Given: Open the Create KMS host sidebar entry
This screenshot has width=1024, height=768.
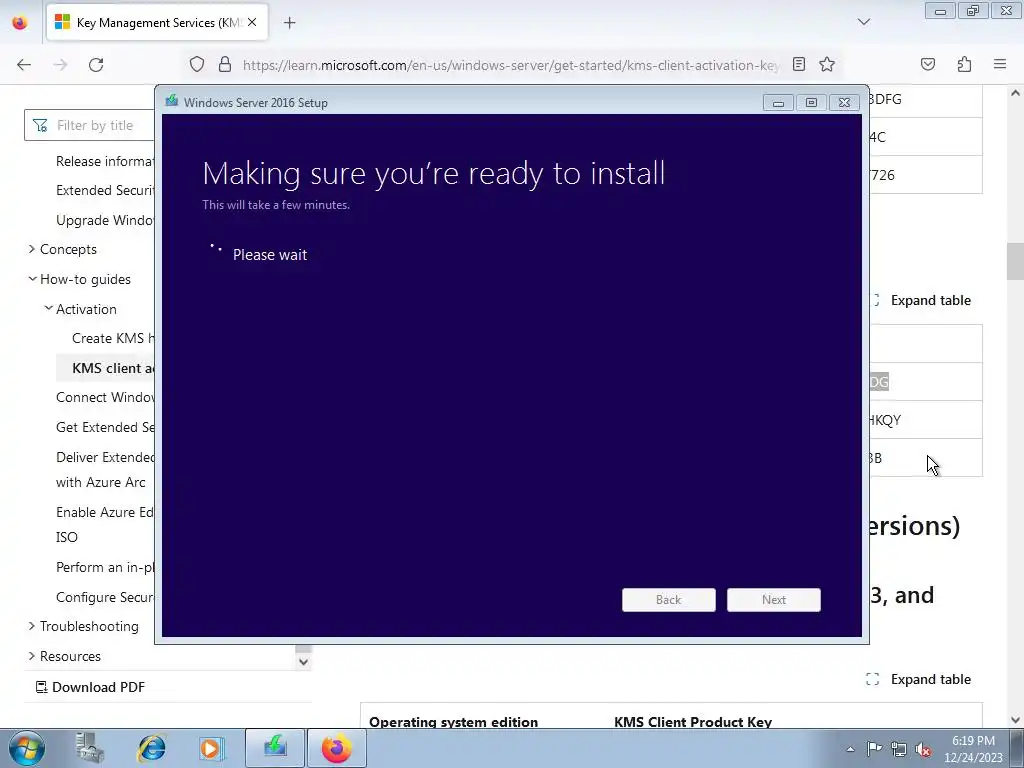Looking at the screenshot, I should pyautogui.click(x=113, y=338).
